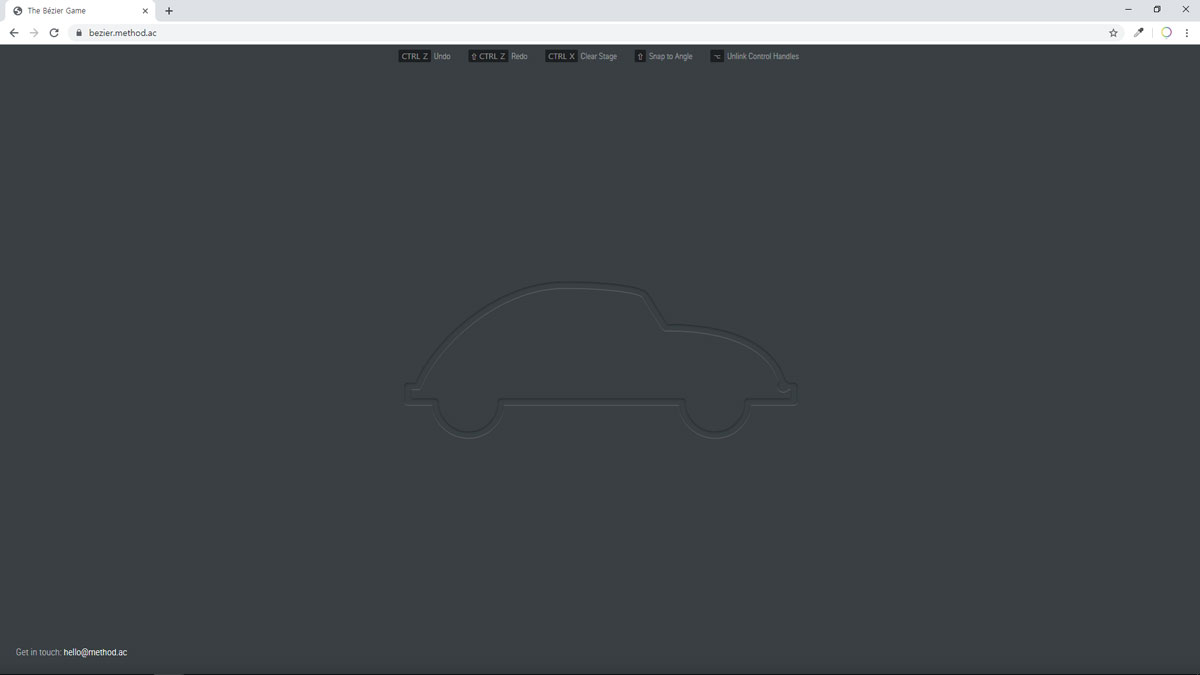
Task: Open a new tab with the plus button
Action: pos(169,11)
